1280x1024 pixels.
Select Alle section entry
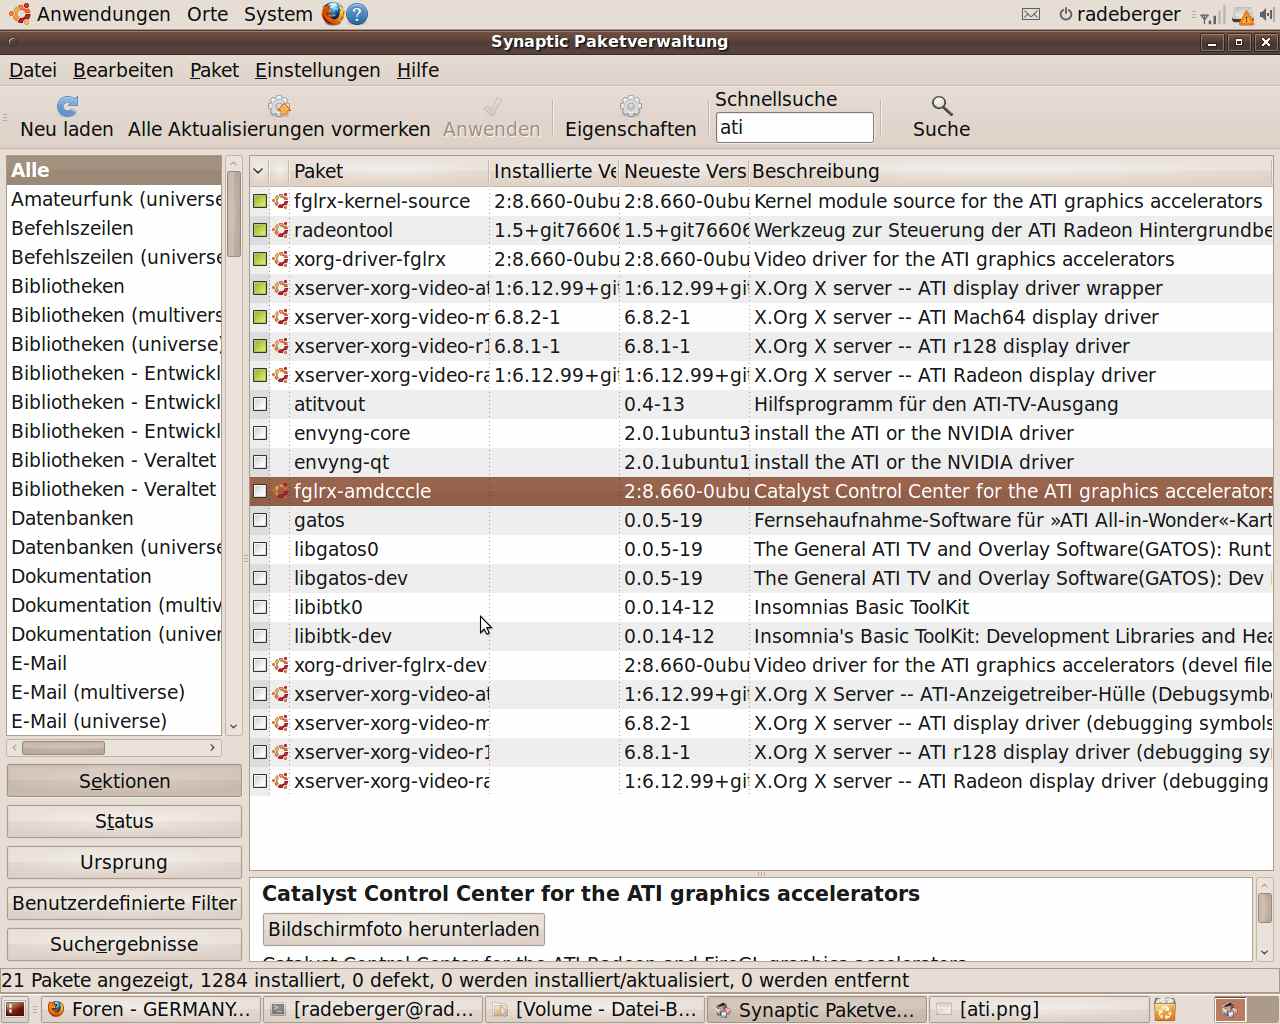click(114, 170)
